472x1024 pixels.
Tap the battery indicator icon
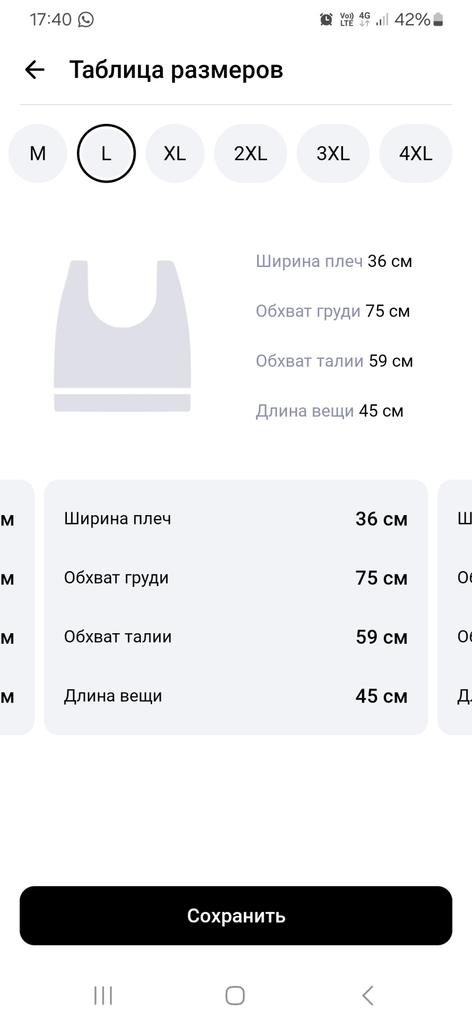tap(437, 20)
